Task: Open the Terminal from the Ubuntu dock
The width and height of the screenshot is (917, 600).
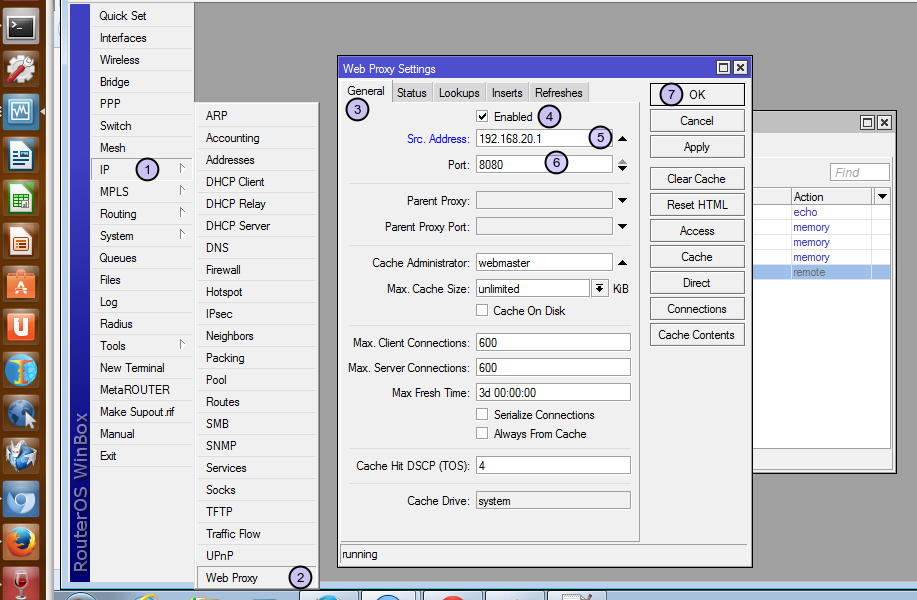Action: pyautogui.click(x=22, y=24)
